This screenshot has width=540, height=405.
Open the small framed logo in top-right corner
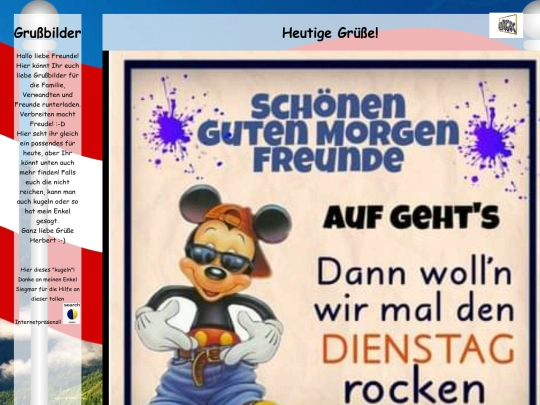506,26
